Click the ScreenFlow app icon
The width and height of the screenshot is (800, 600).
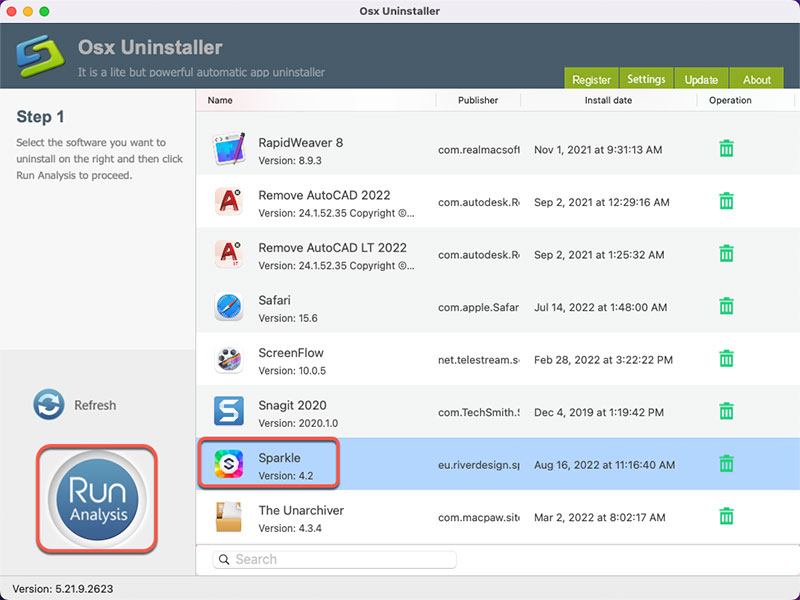(229, 359)
